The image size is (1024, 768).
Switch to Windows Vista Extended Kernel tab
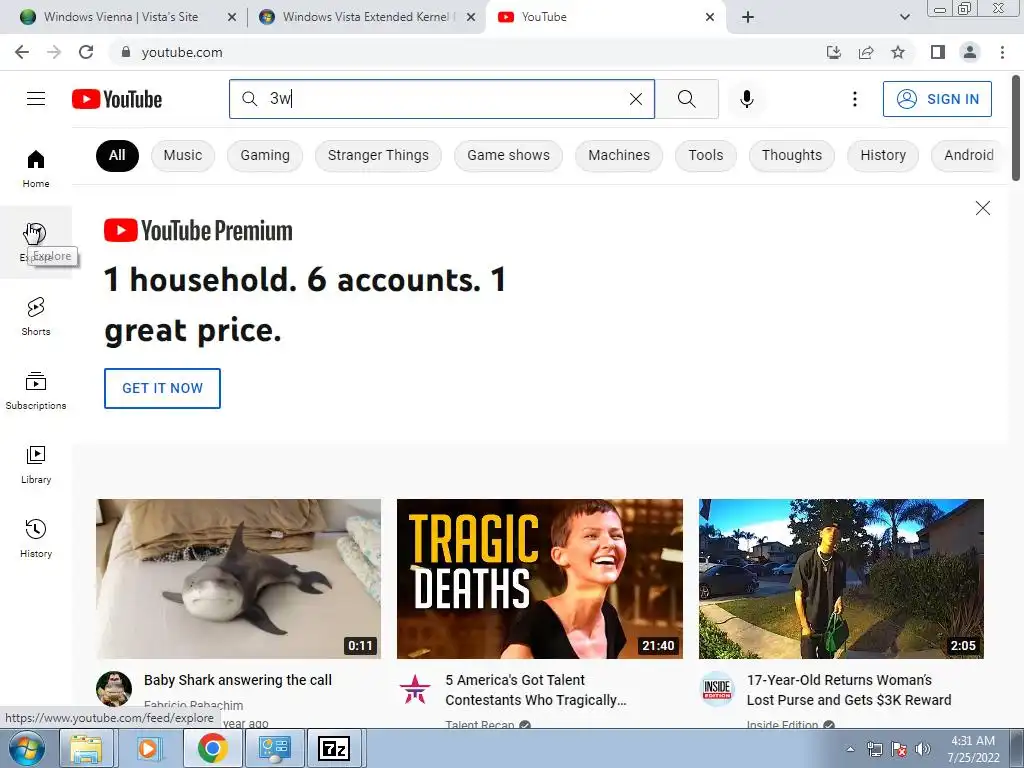pos(366,17)
